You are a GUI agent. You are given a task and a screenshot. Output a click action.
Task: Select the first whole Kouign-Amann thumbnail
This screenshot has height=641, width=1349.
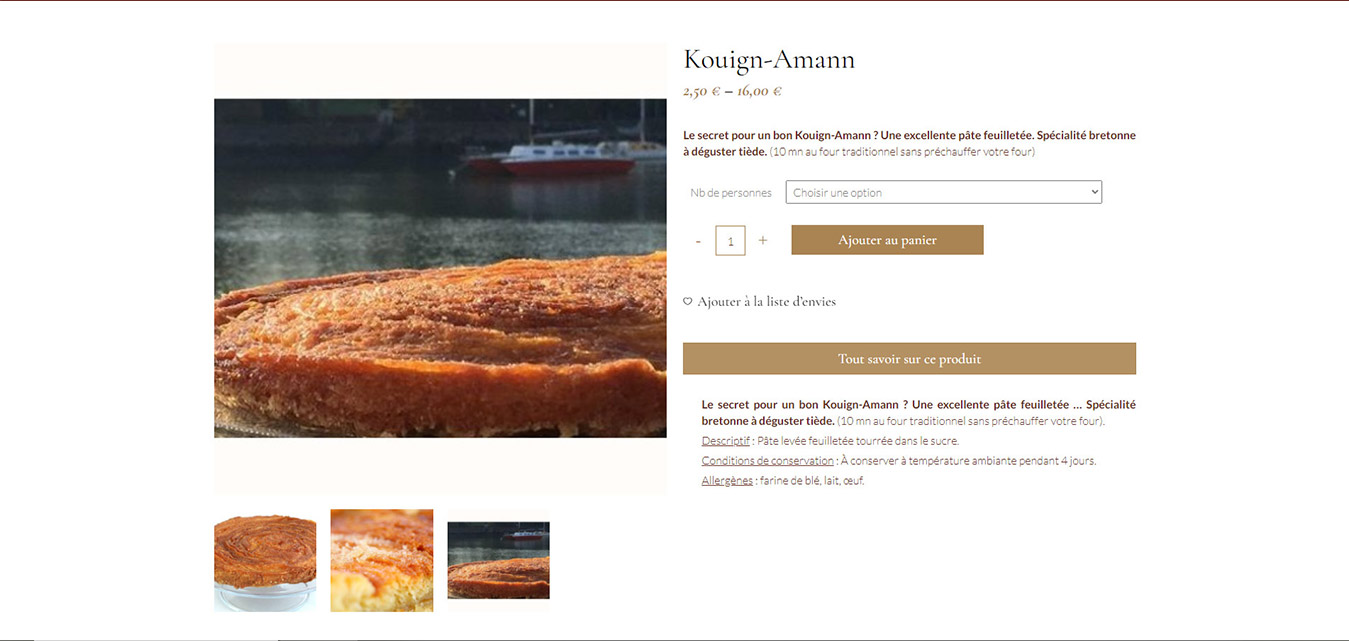pyautogui.click(x=265, y=560)
